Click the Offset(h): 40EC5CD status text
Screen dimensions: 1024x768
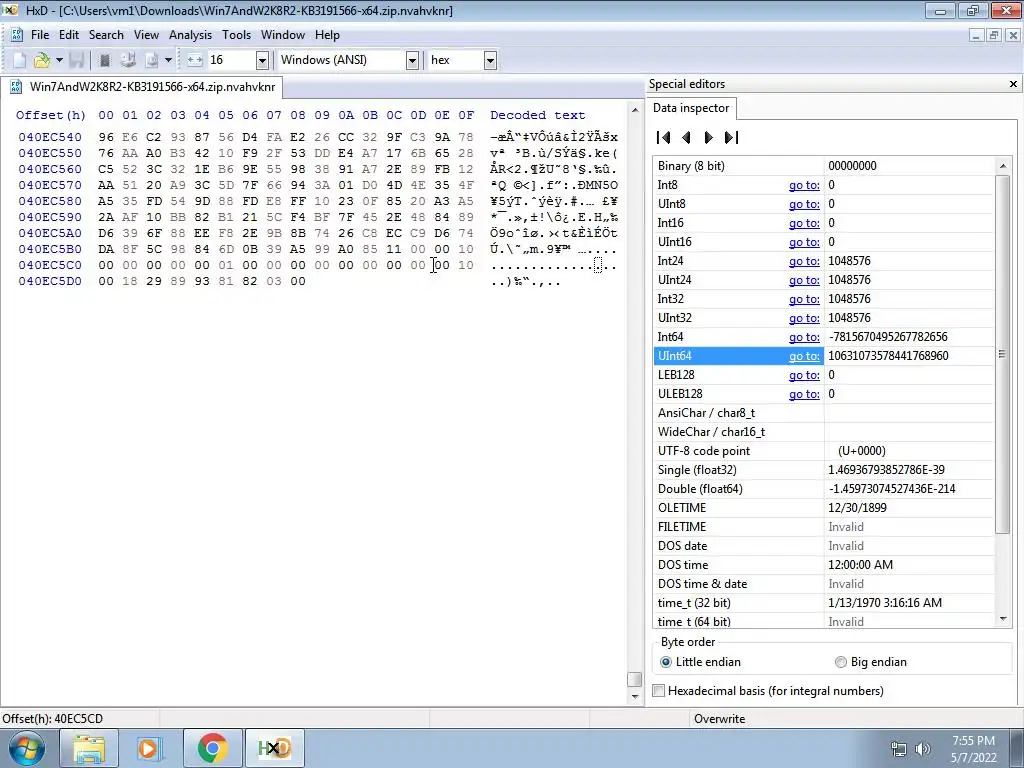tap(53, 718)
